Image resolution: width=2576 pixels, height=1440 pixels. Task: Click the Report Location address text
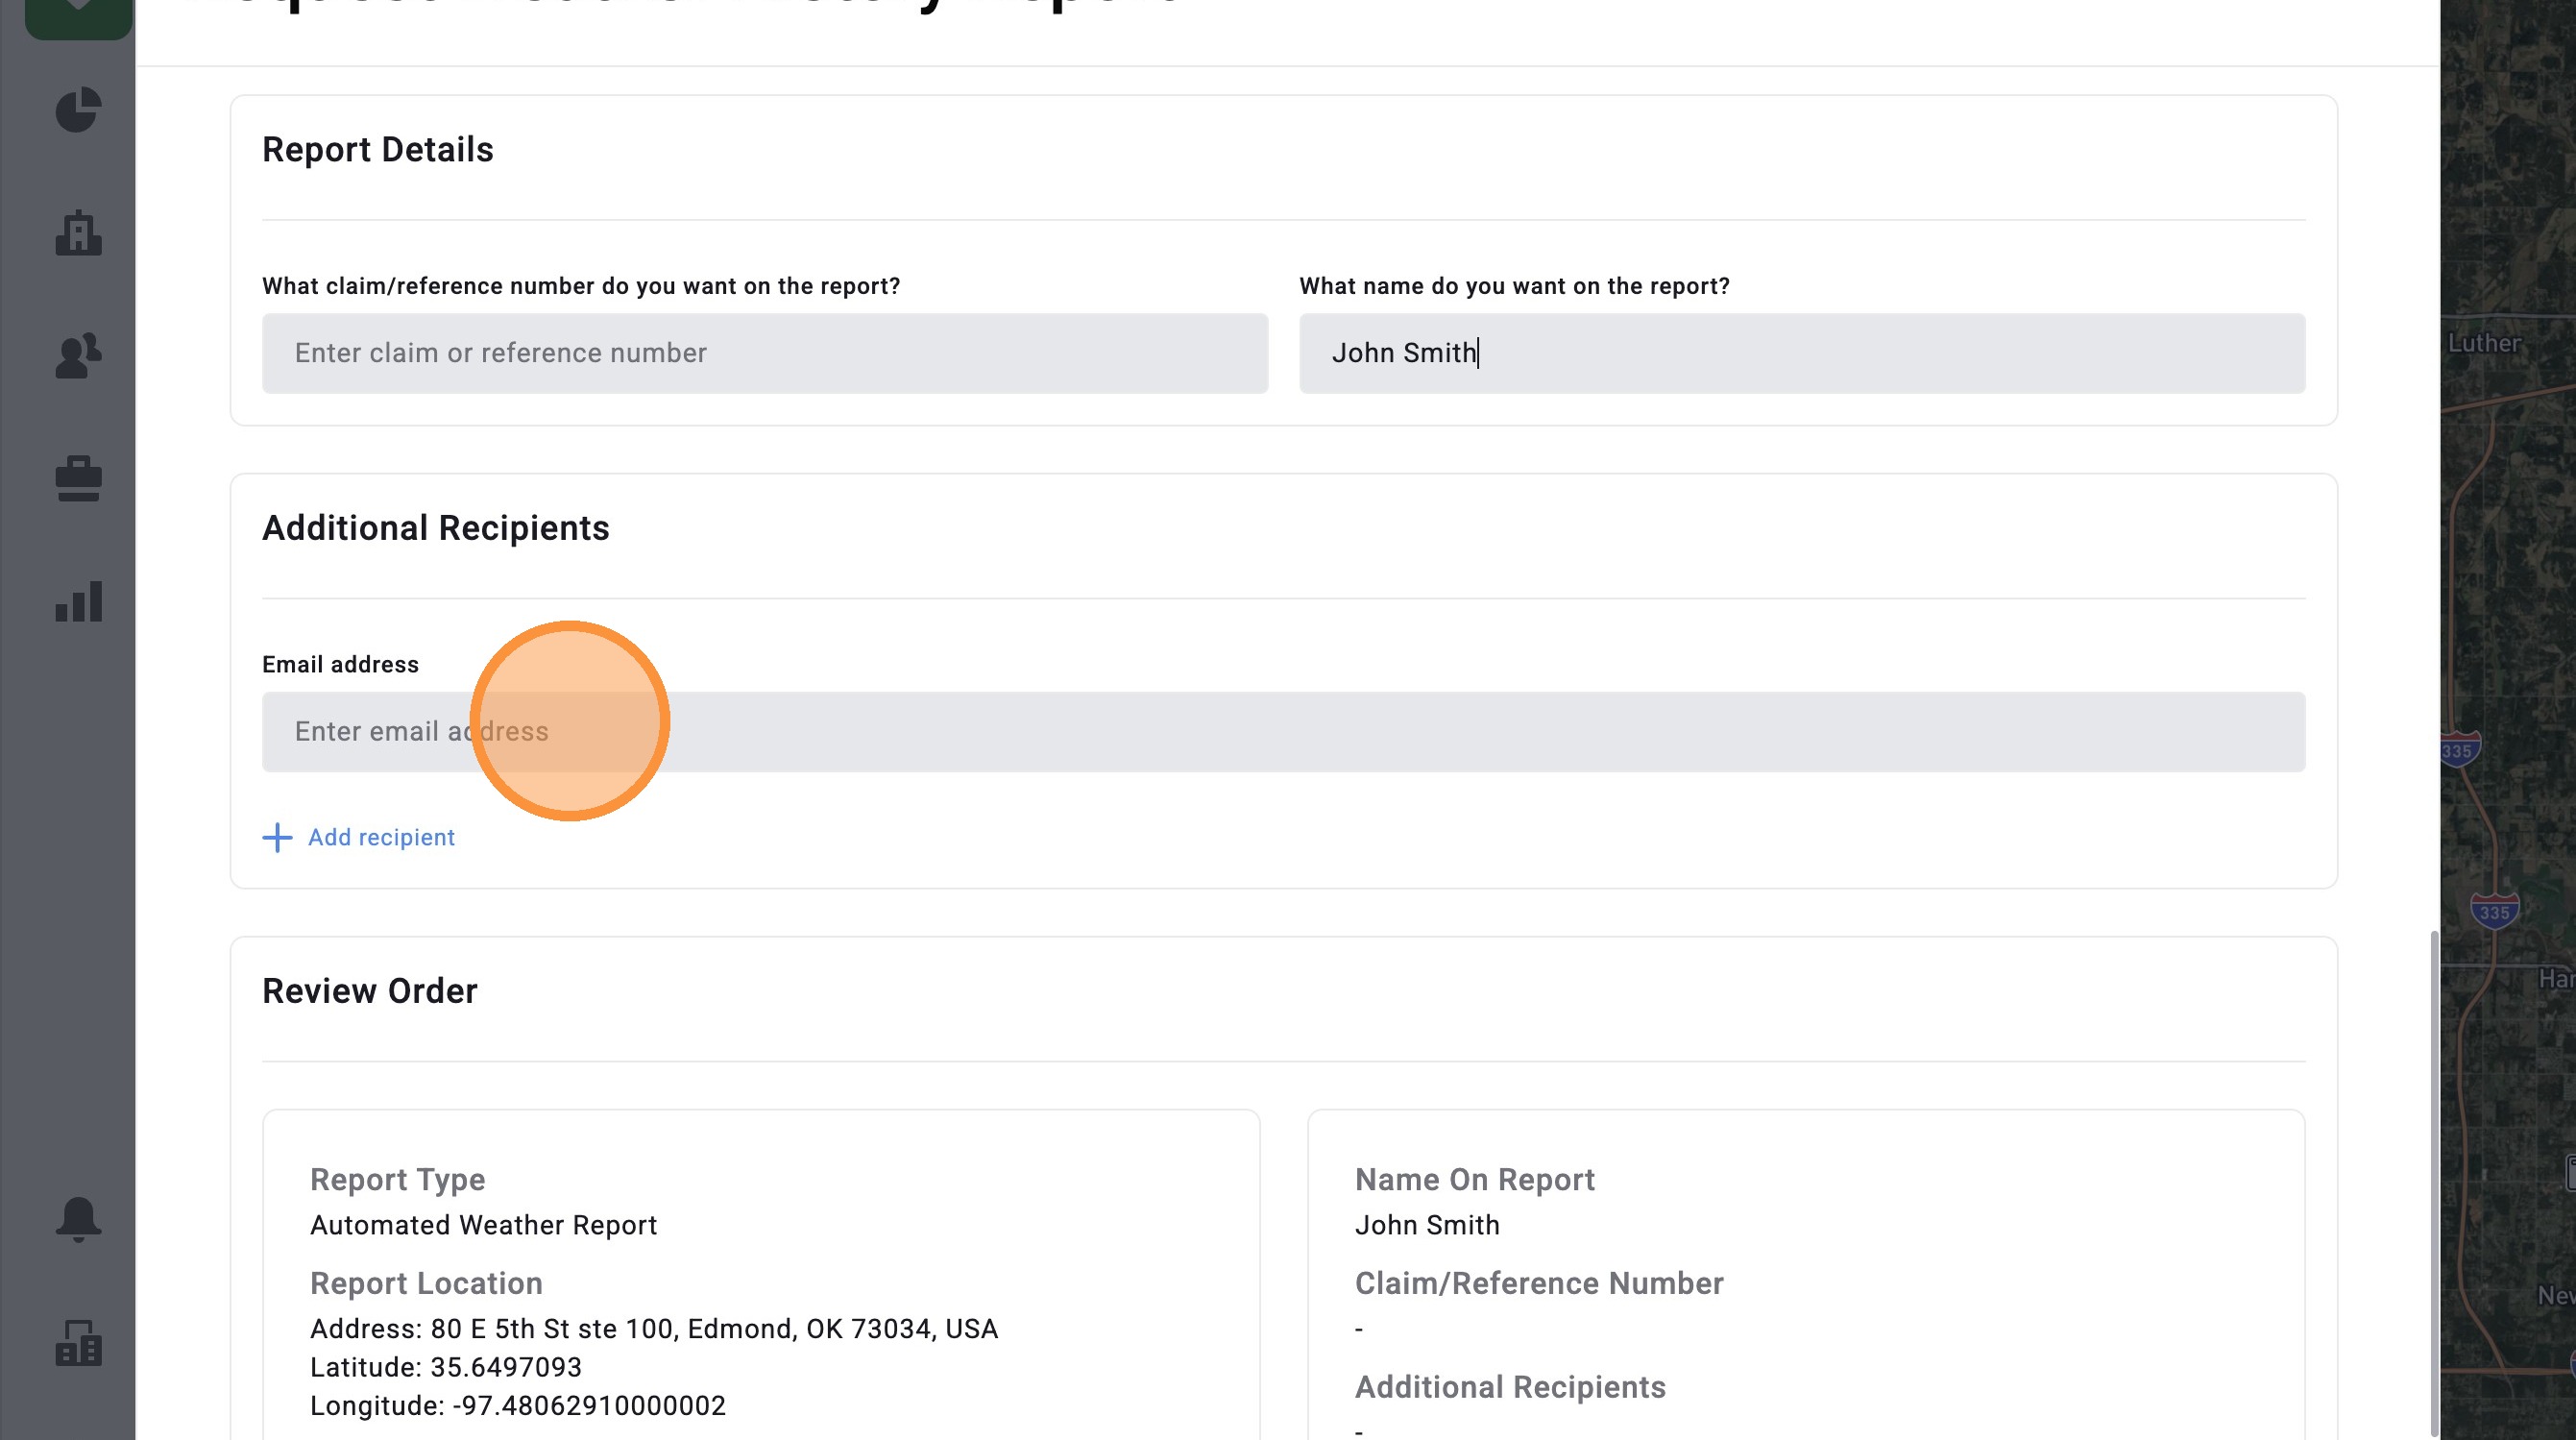(x=654, y=1328)
